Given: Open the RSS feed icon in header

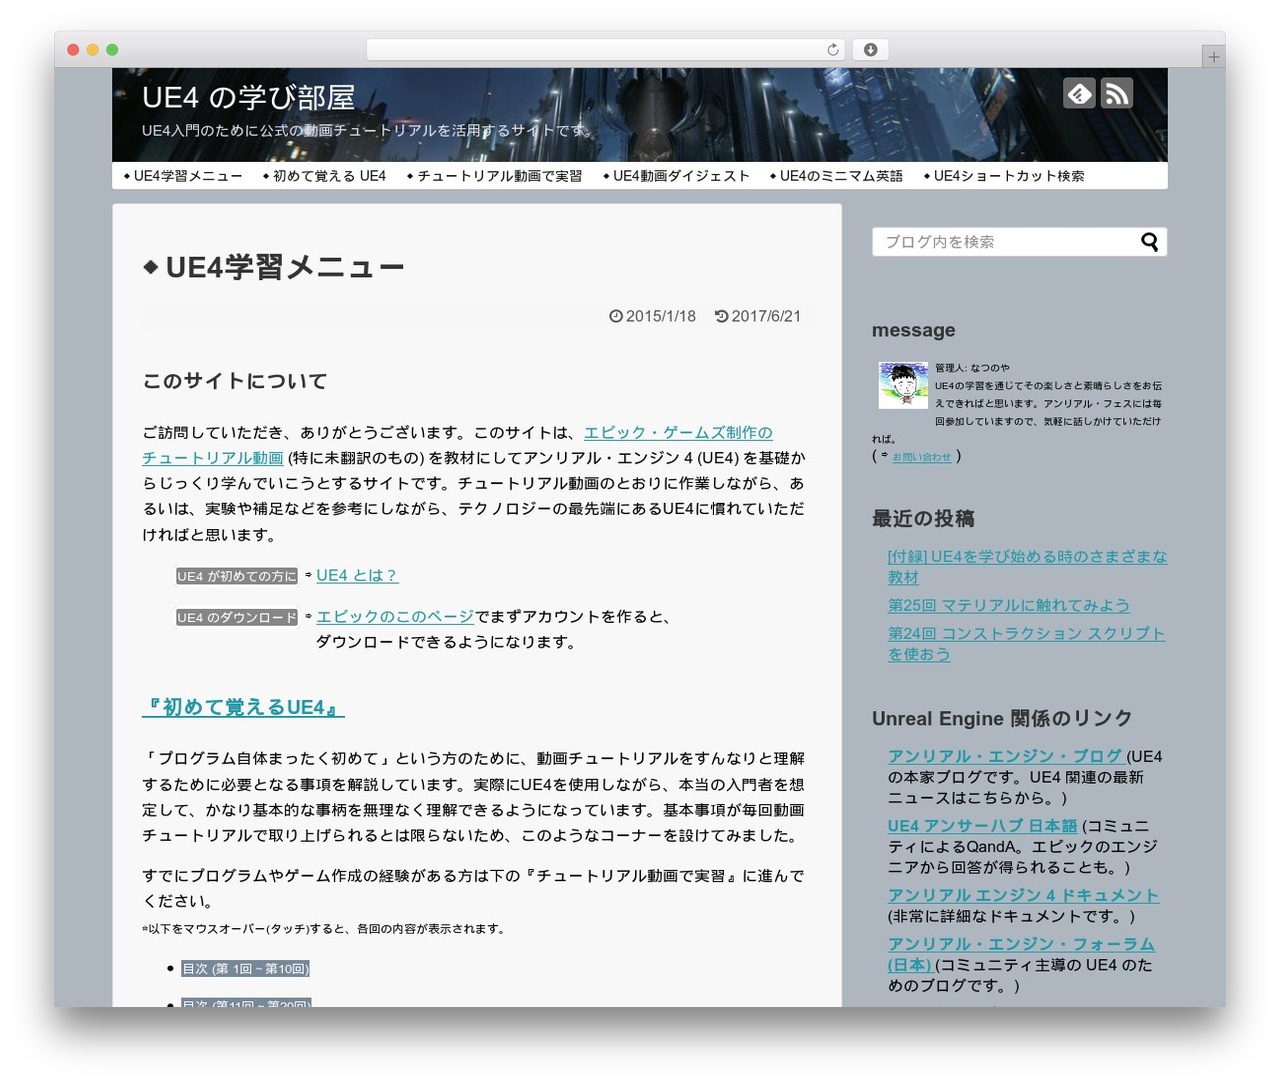Looking at the screenshot, I should pos(1117,93).
